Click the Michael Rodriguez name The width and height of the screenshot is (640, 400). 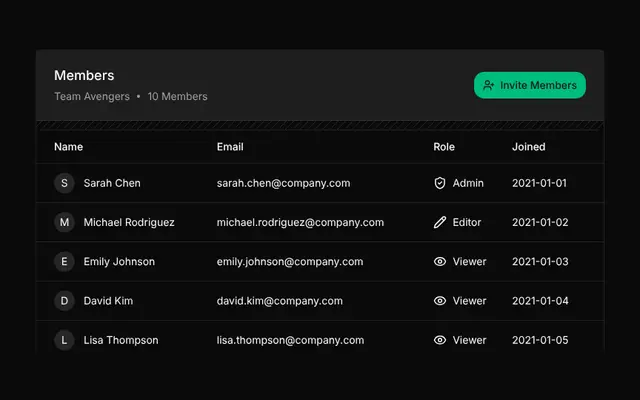tap(129, 222)
